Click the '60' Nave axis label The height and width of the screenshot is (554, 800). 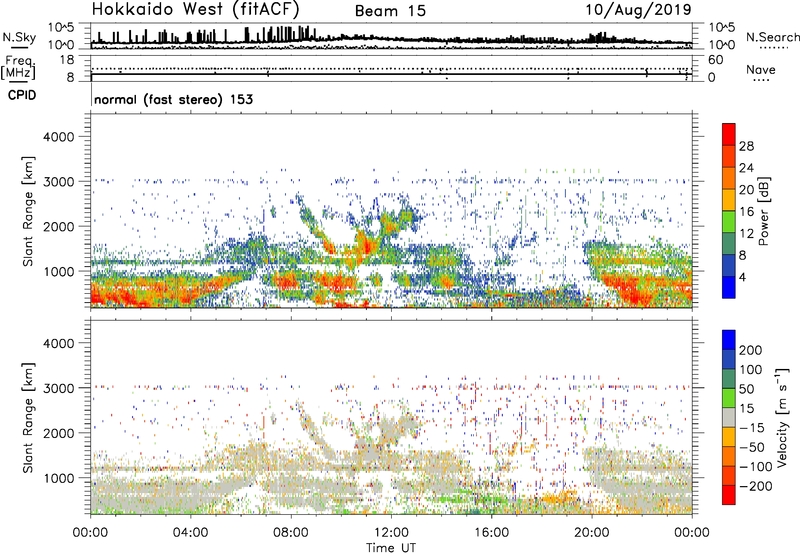[x=715, y=60]
